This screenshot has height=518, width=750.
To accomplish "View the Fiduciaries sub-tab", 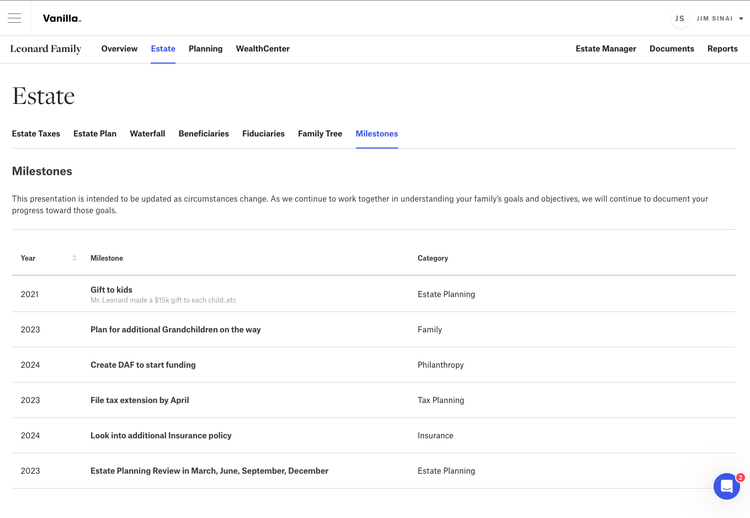I will [263, 133].
